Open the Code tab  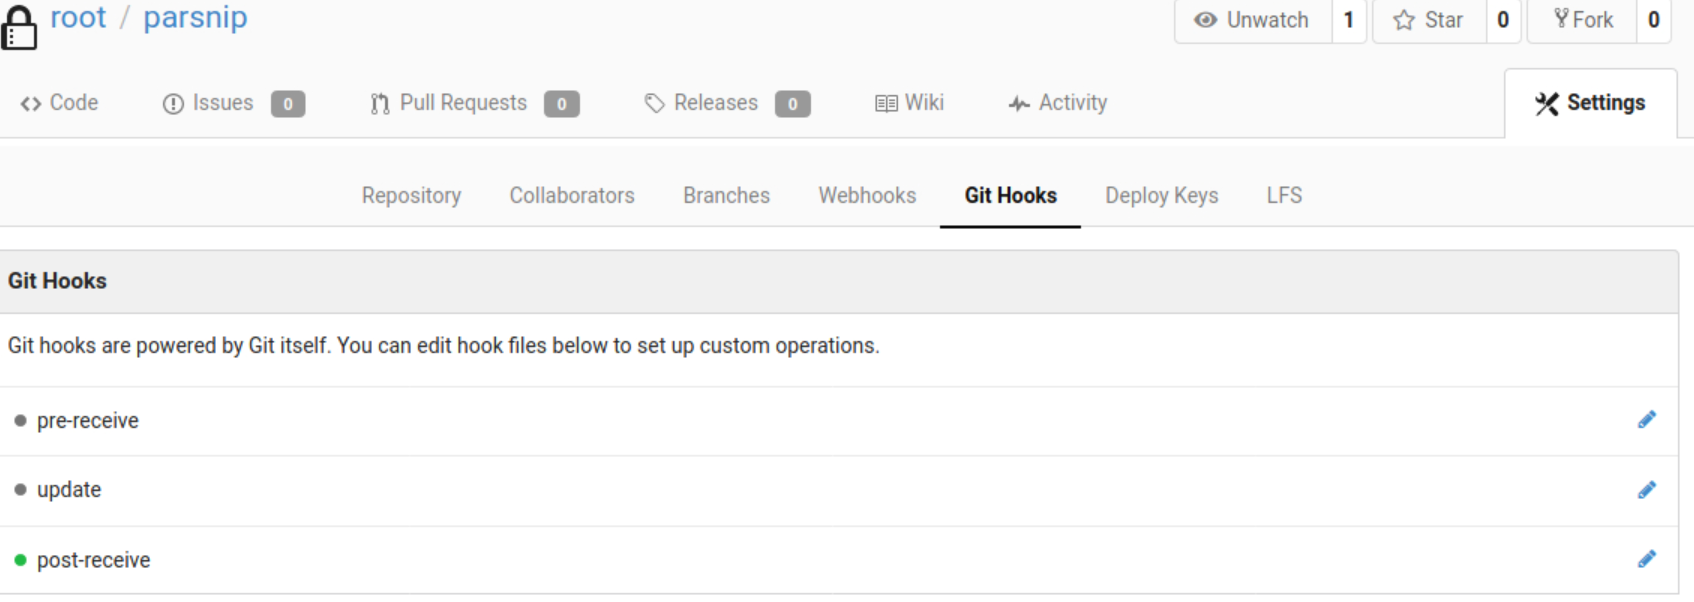[x=60, y=103]
